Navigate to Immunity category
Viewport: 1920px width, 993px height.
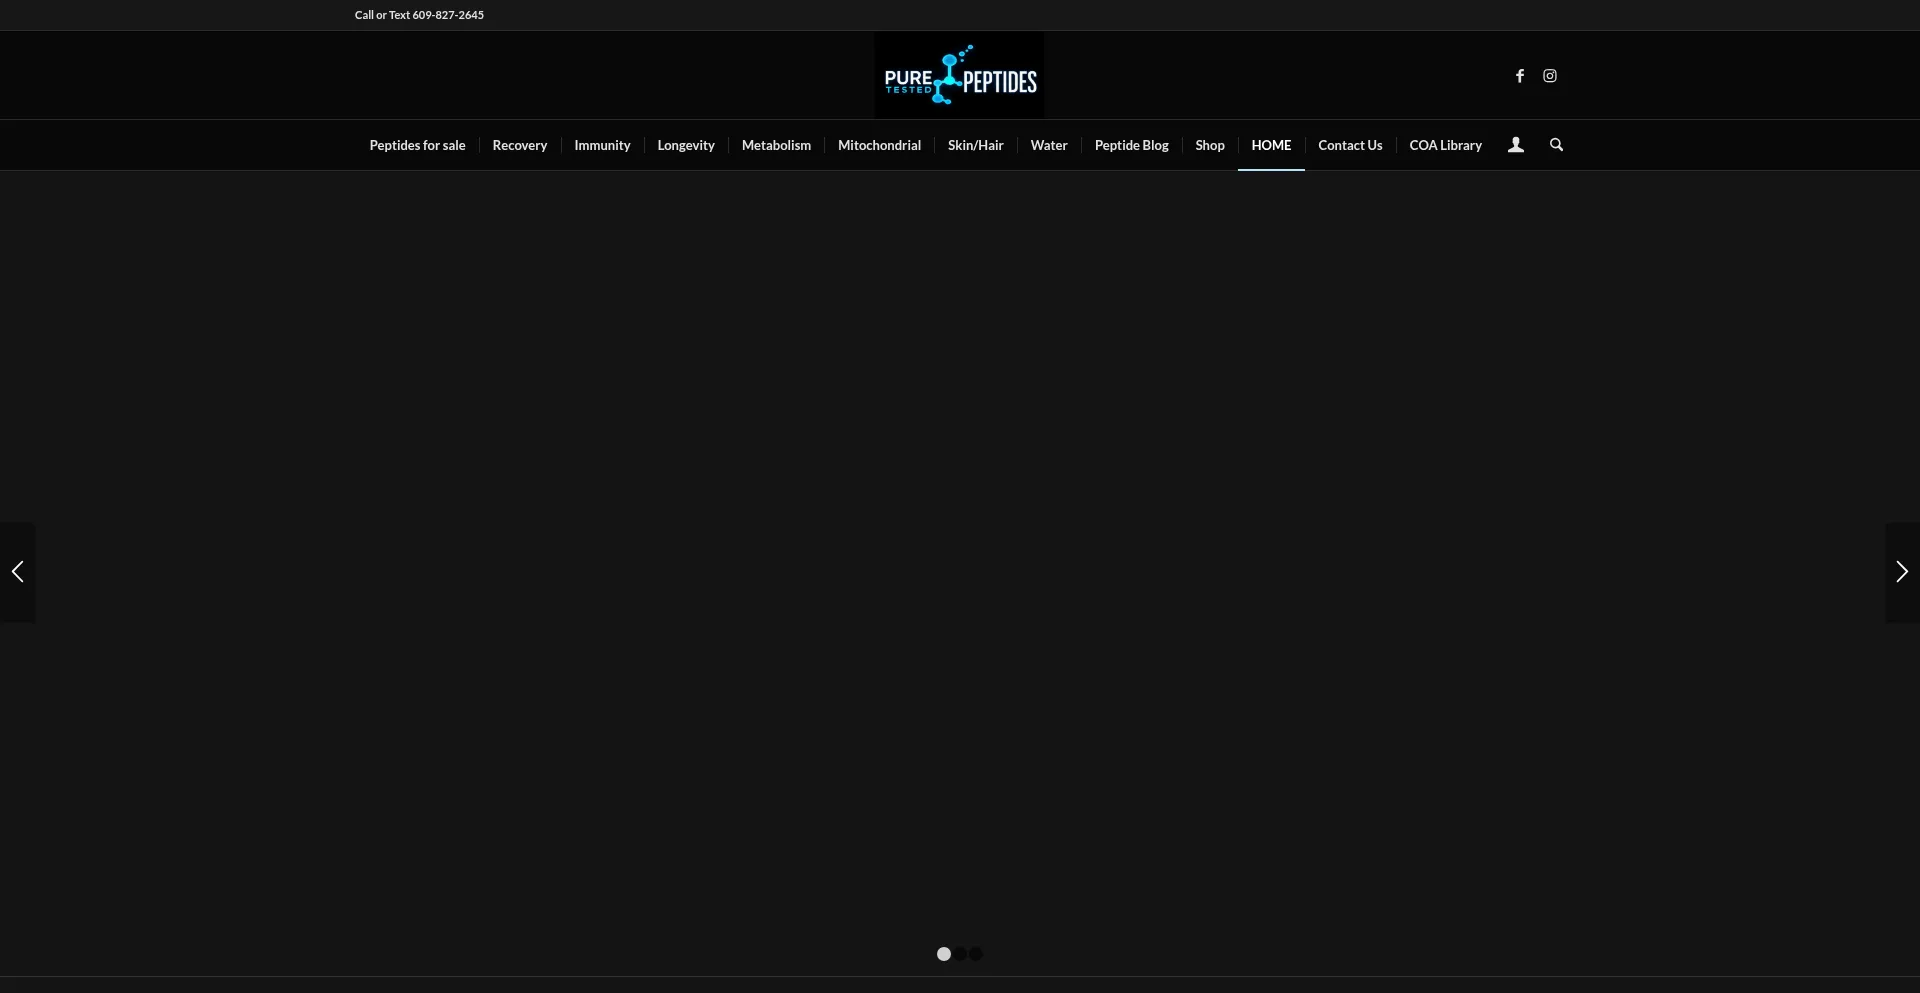click(602, 145)
